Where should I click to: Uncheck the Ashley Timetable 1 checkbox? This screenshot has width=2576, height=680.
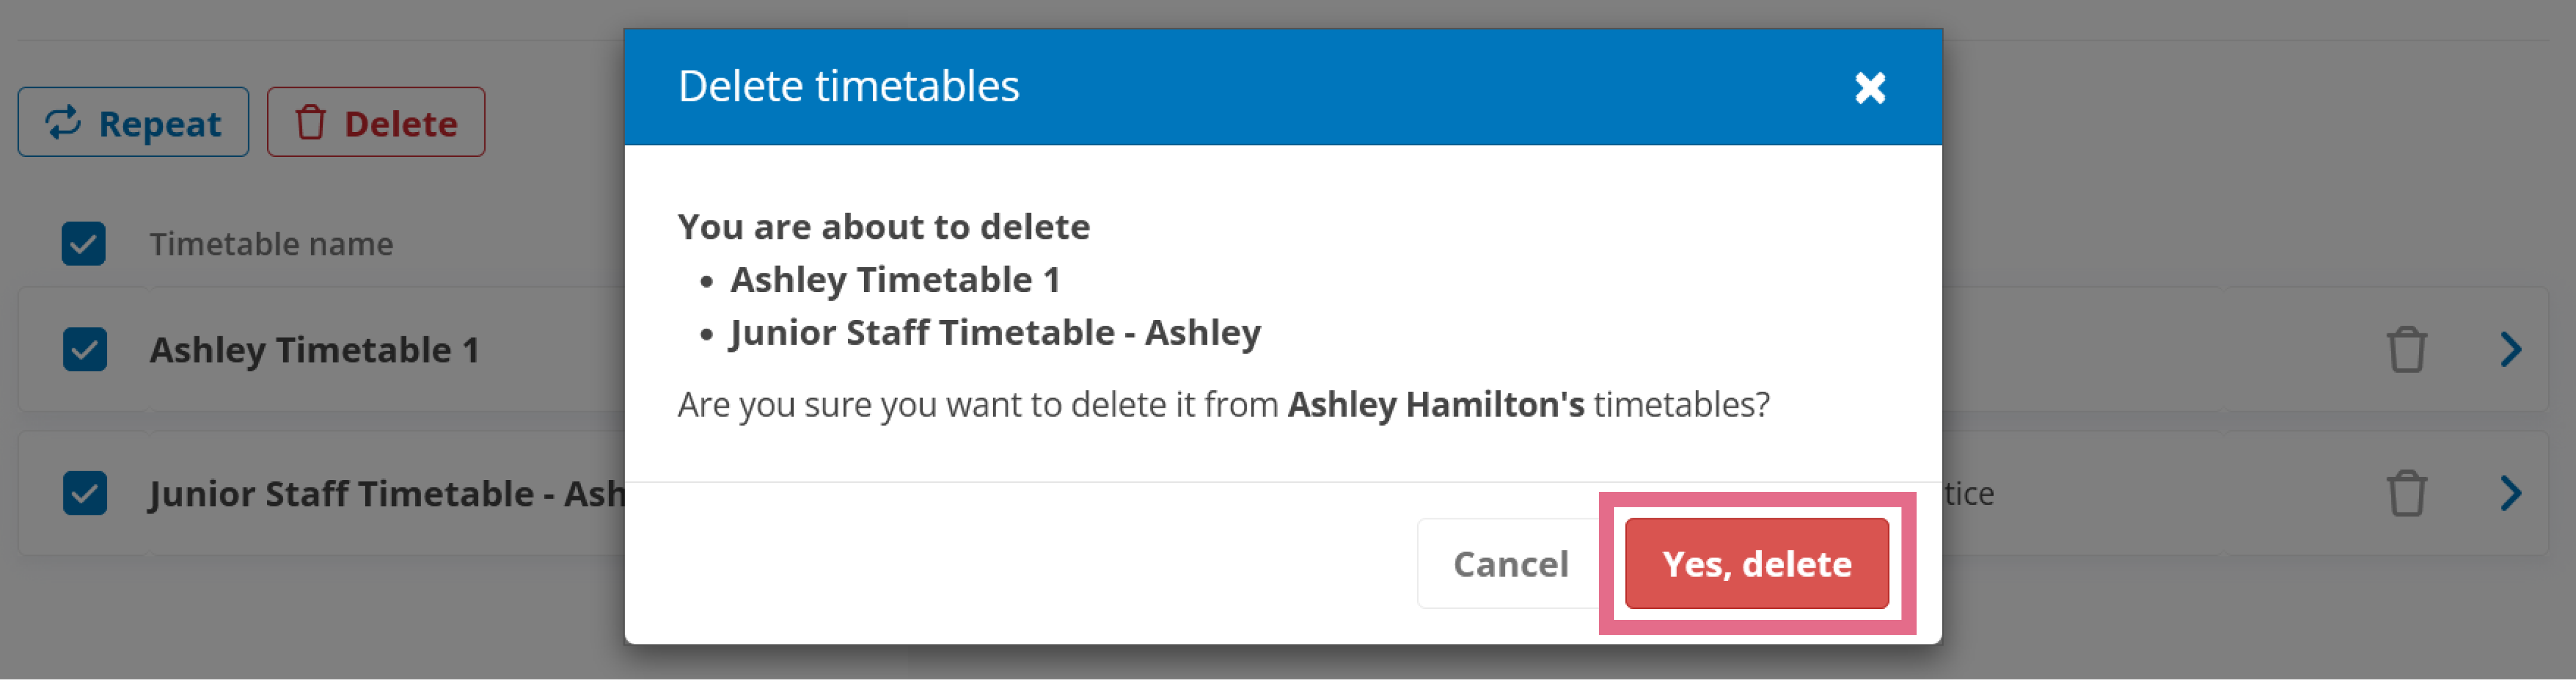[x=84, y=349]
